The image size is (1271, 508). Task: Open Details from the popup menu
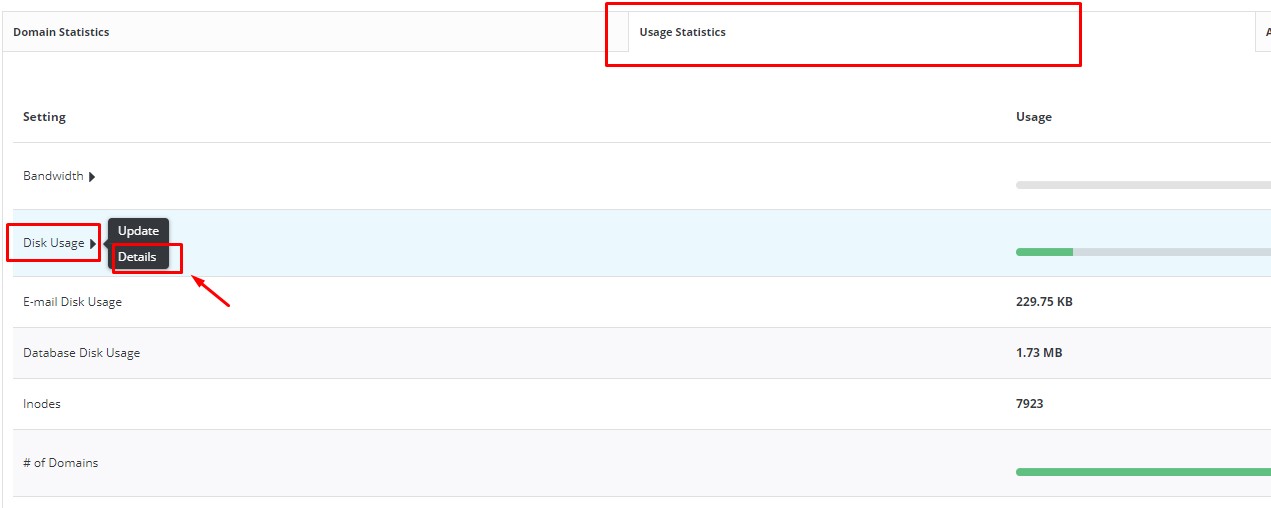pos(138,257)
